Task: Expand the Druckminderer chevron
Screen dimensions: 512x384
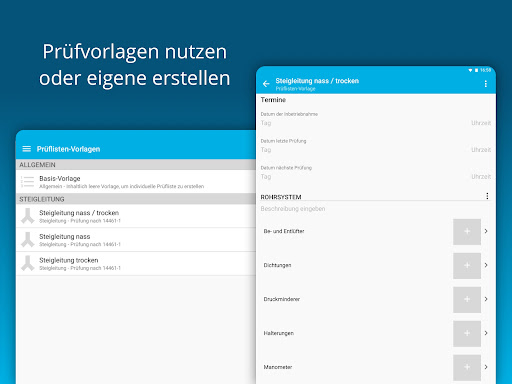Action: point(486,299)
